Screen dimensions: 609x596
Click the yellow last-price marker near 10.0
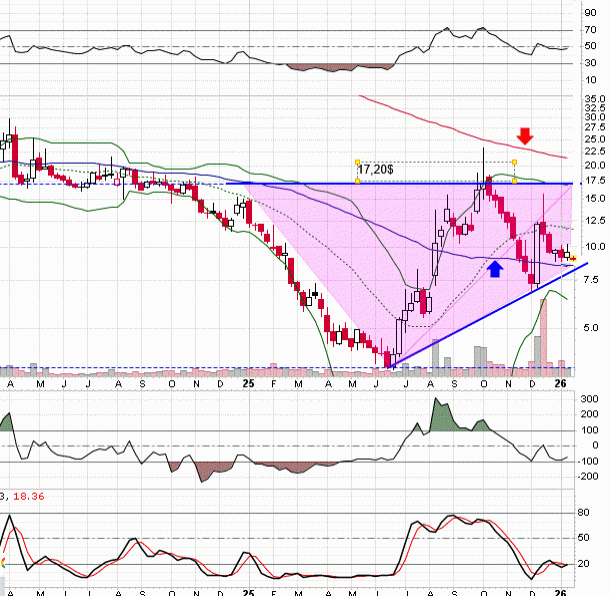[x=573, y=258]
